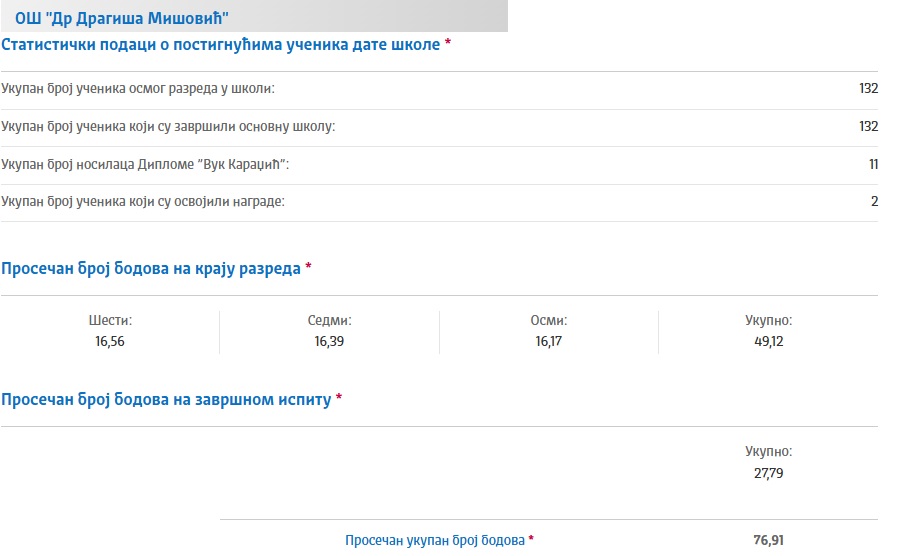Image resolution: width=898 pixels, height=556 pixels.
Task: Open the Просечан број бодова на завршном испиту heading
Action: coord(166,400)
